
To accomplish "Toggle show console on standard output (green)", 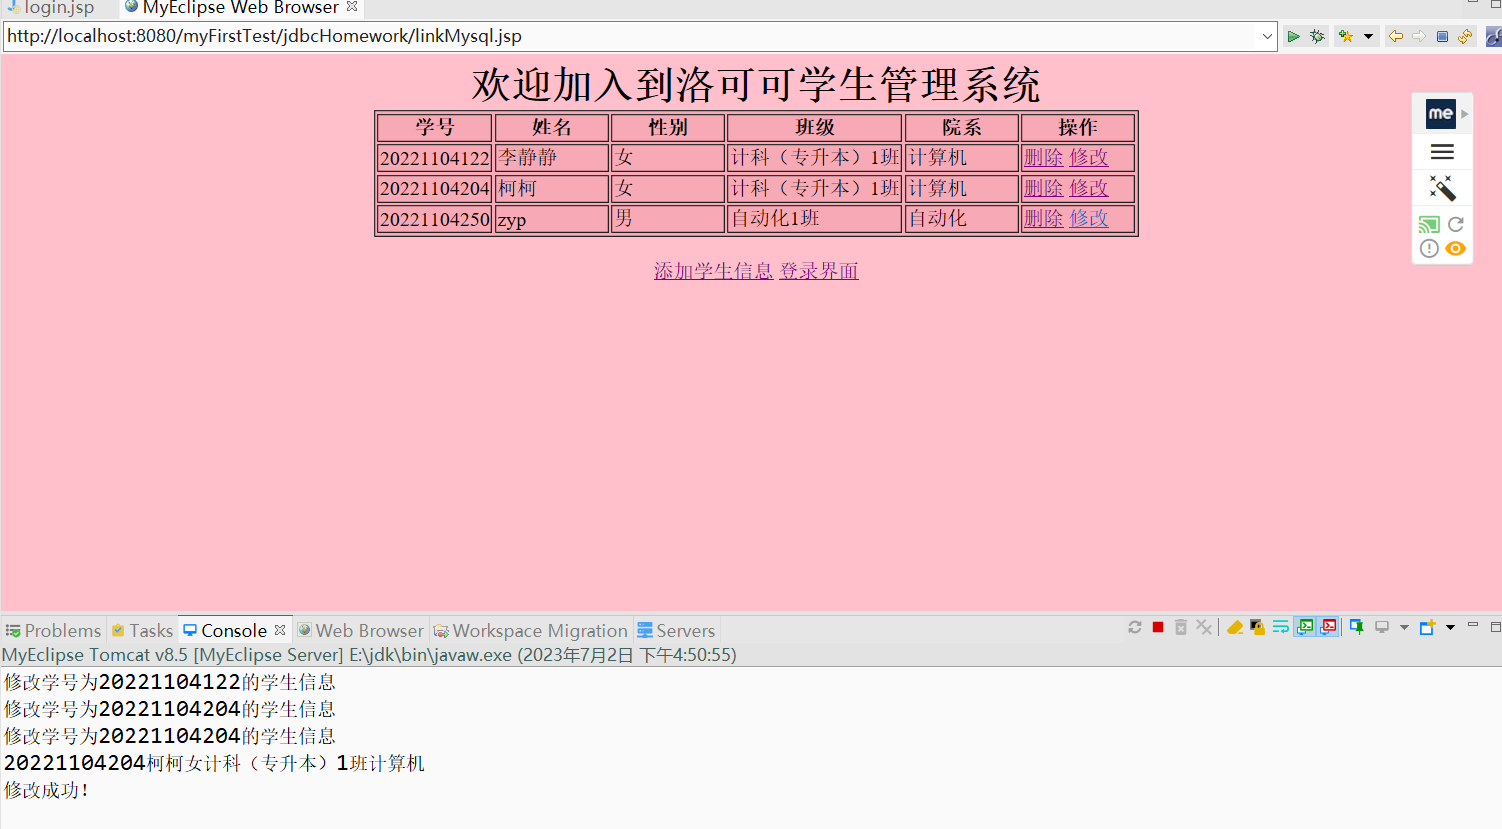I will point(1305,627).
